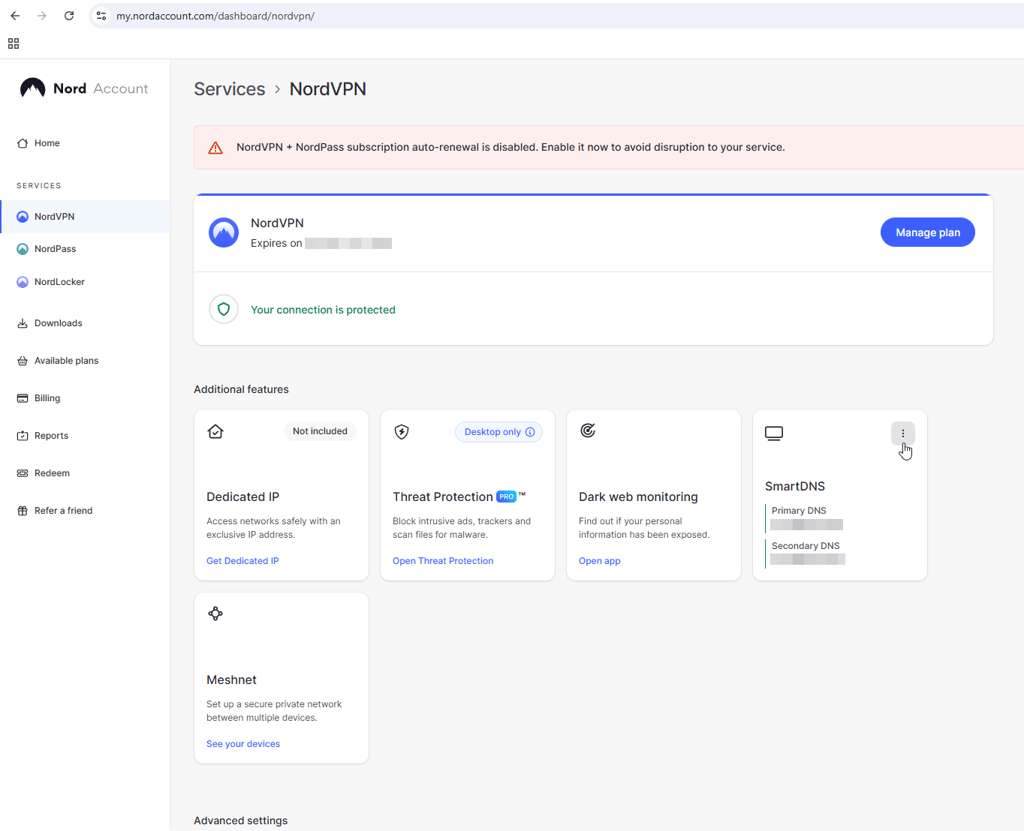Open the site settings icon in the address bar
1024x831 pixels.
[101, 16]
